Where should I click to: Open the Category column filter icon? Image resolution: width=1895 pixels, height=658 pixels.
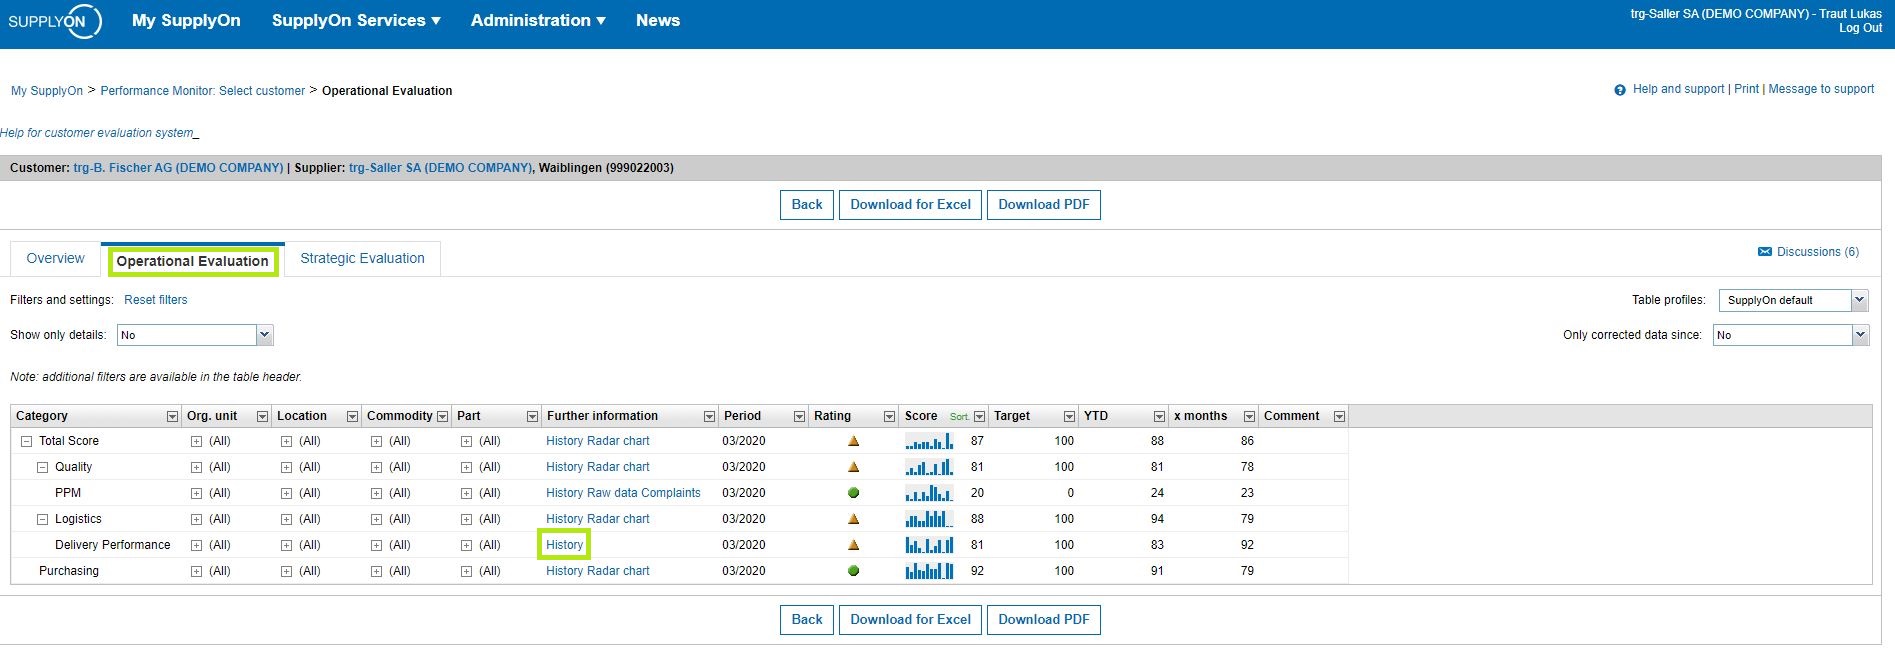pyautogui.click(x=172, y=417)
